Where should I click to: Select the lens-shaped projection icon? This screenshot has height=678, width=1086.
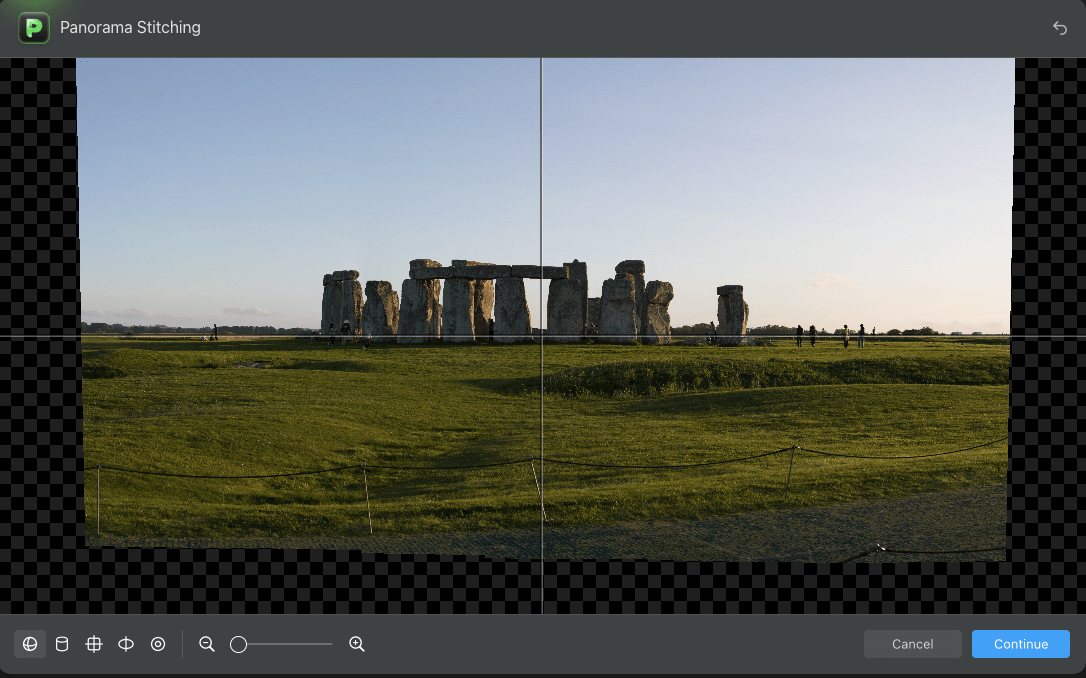tap(126, 644)
